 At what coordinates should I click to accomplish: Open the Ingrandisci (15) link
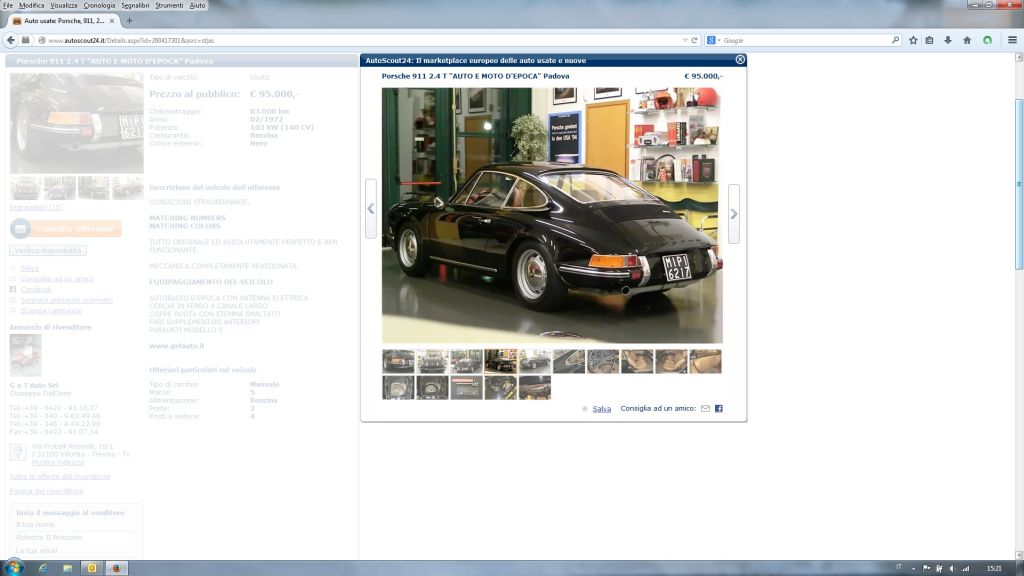(x=36, y=207)
